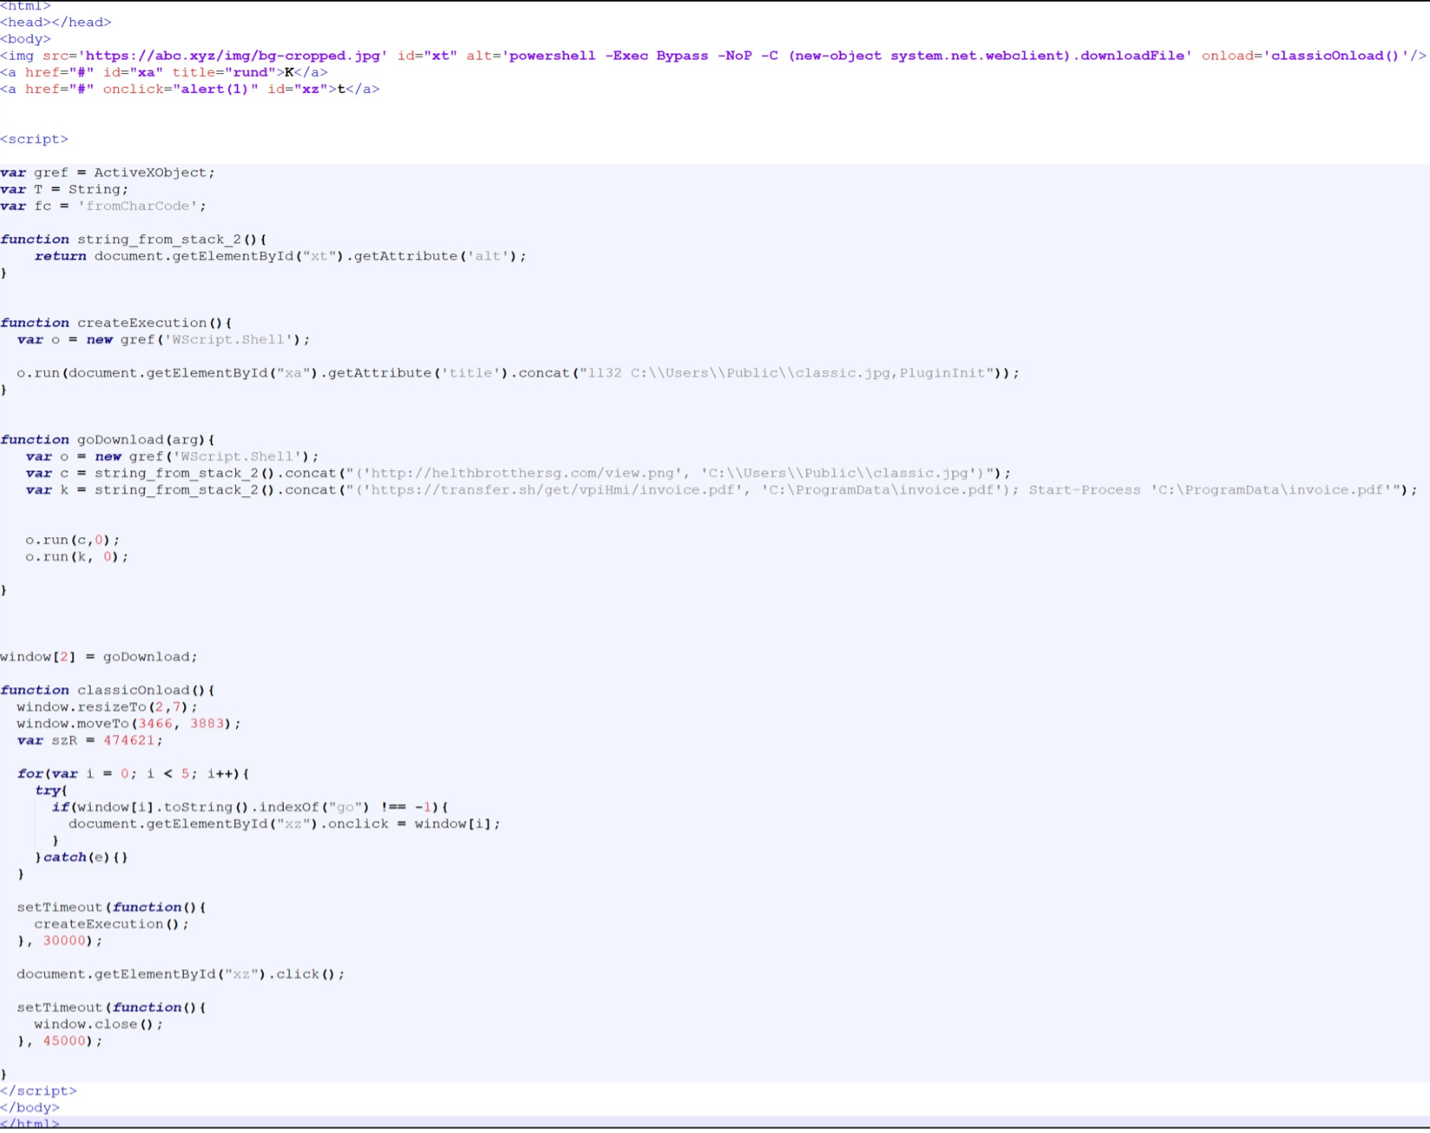Click 'createExecution();' call inside setTimeout
The image size is (1430, 1133).
(112, 924)
